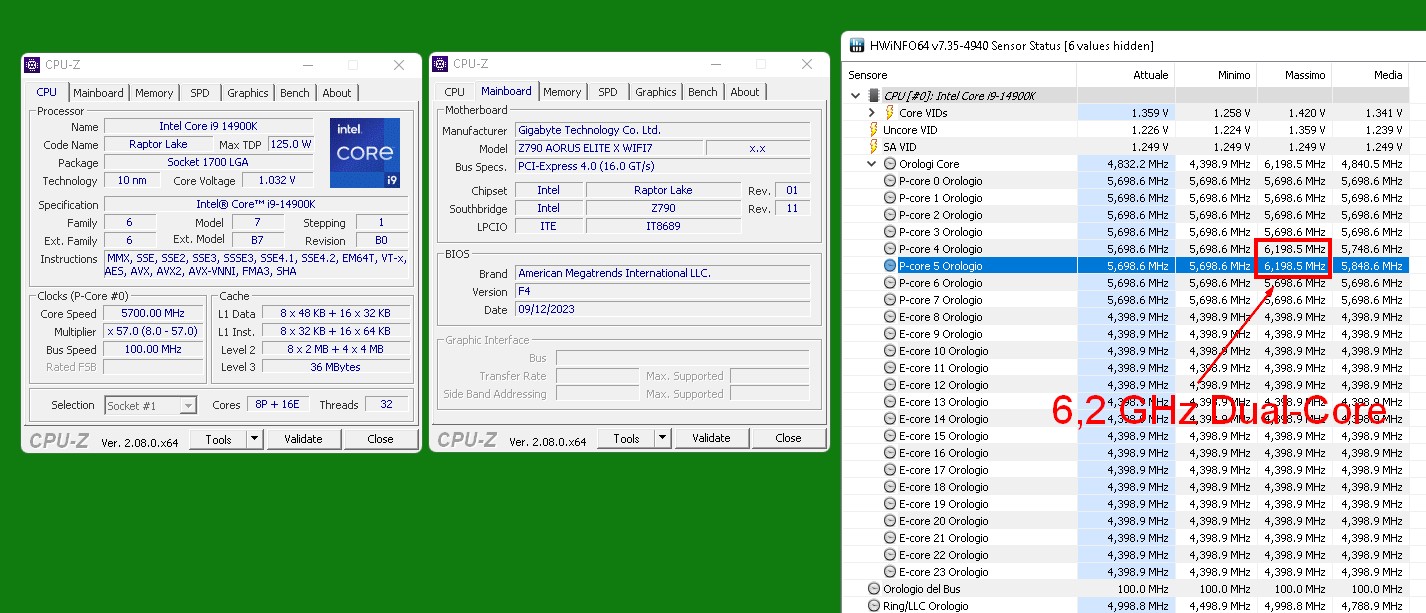Collapse the CPU [#0] Intel Core i9-14900K group
The image size is (1426, 613).
(855, 96)
